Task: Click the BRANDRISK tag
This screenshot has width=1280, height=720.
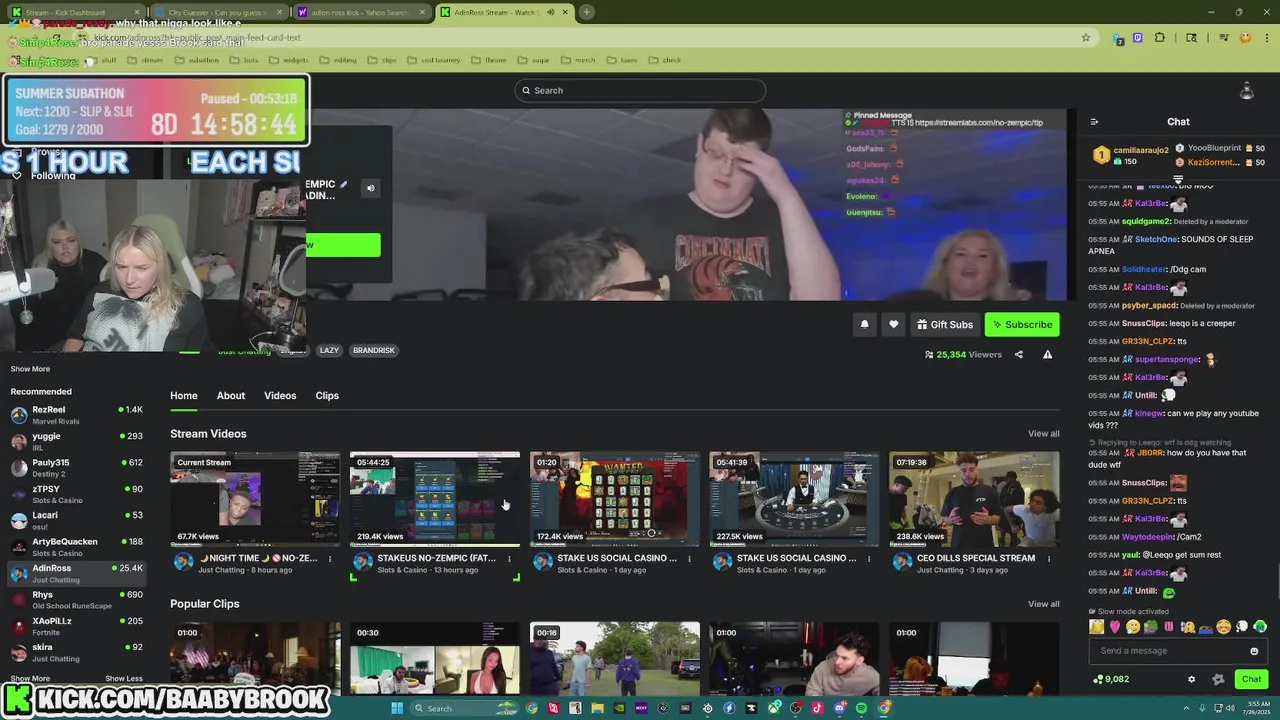Action: point(374,351)
